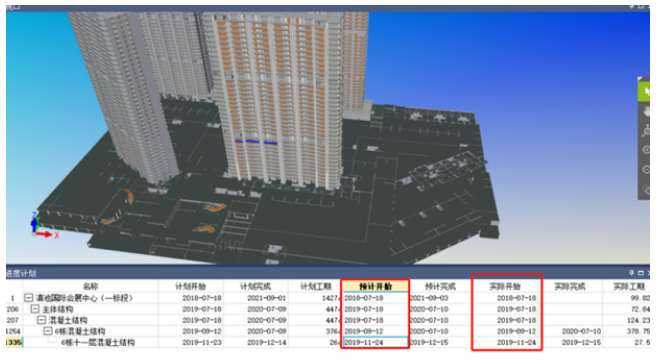This screenshot has height=364, width=658.
Task: Click the 计划开始 column header
Action: (191, 286)
